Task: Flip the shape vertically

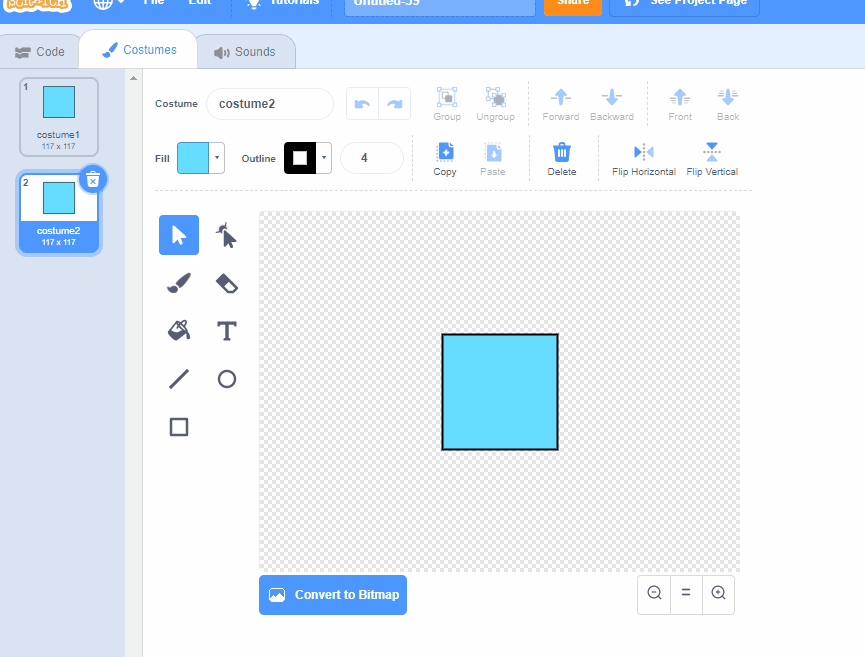Action: pyautogui.click(x=712, y=159)
